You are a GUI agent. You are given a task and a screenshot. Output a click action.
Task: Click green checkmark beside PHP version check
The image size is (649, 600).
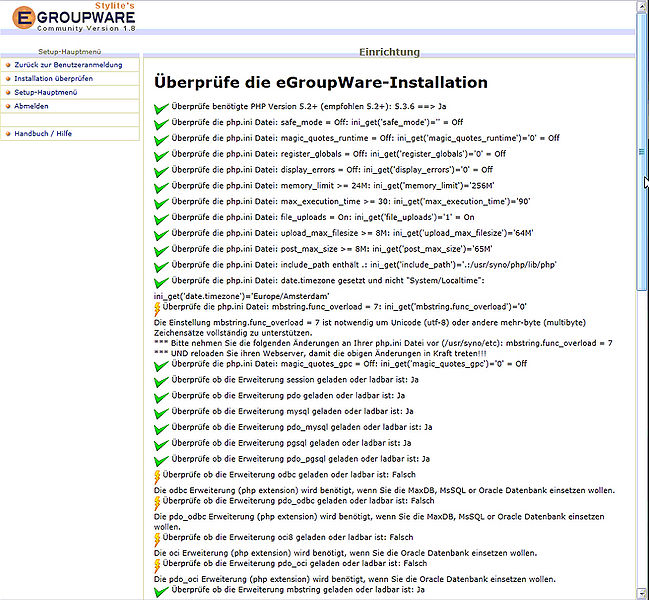[161, 108]
